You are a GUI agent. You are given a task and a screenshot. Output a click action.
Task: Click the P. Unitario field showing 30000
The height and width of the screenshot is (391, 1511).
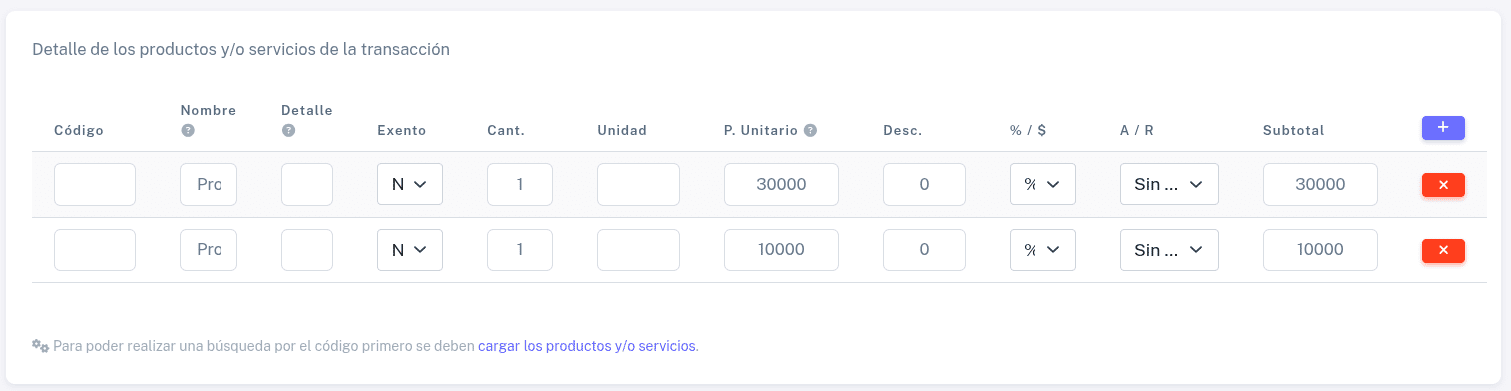[x=781, y=184]
